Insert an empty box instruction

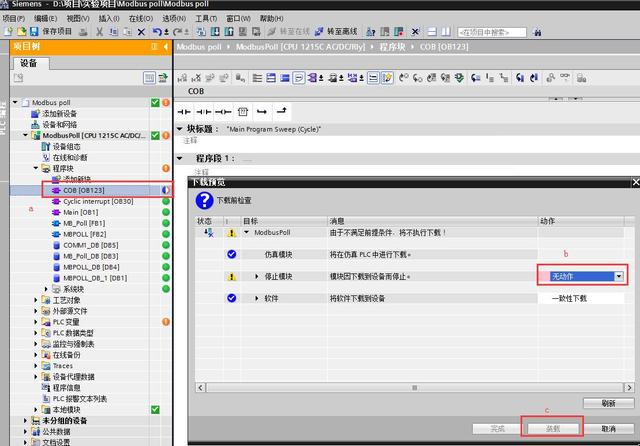242,111
